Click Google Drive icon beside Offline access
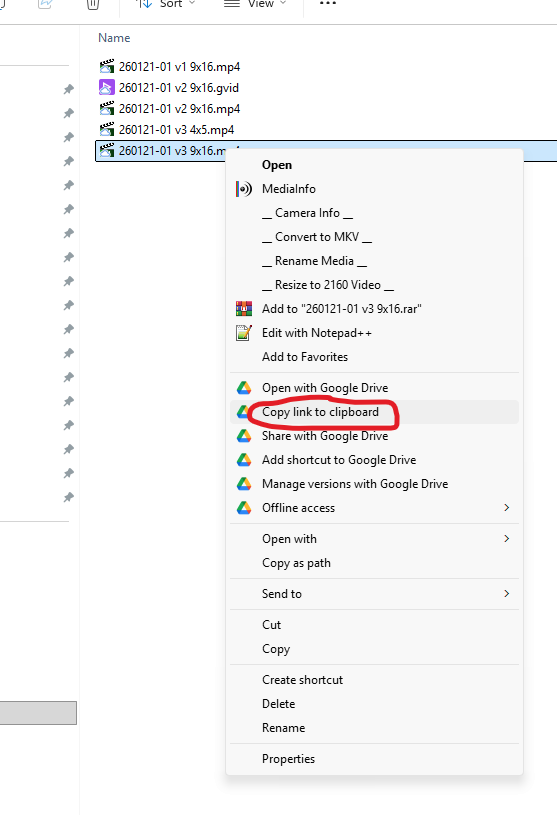 [244, 507]
